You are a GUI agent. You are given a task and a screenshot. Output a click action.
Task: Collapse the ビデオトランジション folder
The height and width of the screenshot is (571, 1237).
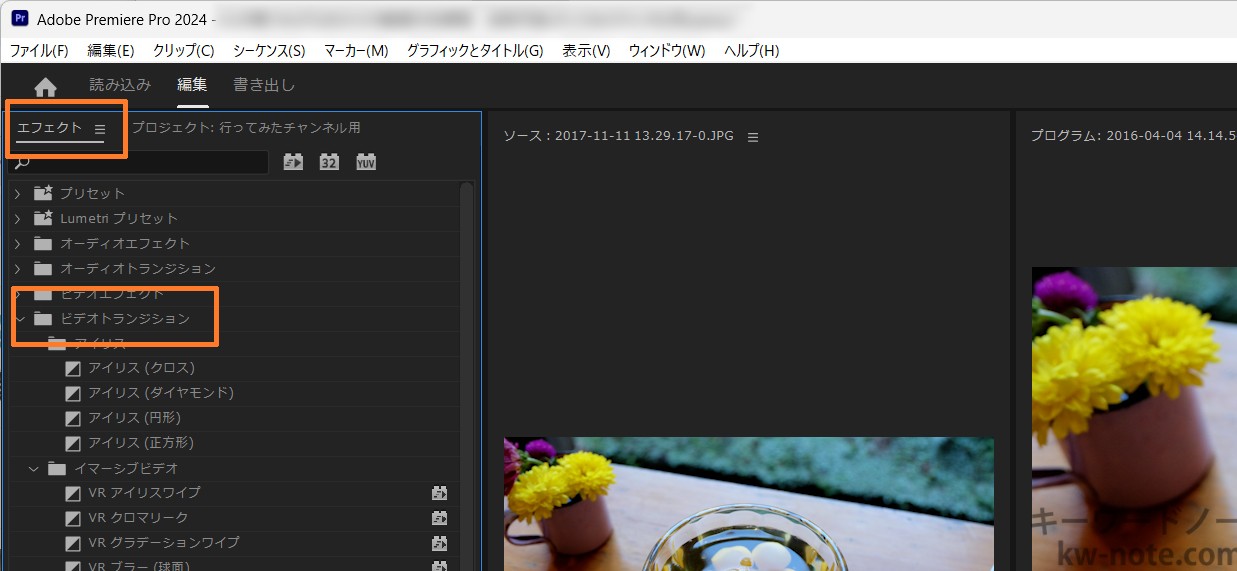coord(18,319)
